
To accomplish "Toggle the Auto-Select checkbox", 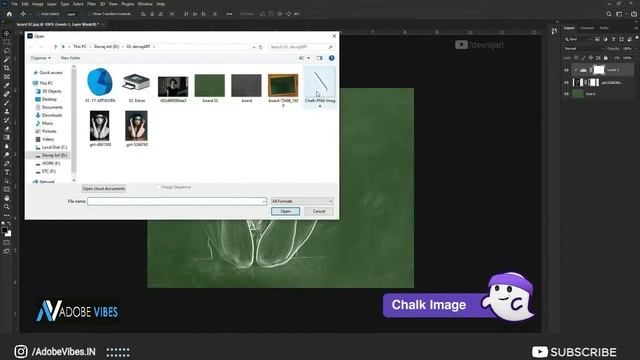I will coord(38,14).
